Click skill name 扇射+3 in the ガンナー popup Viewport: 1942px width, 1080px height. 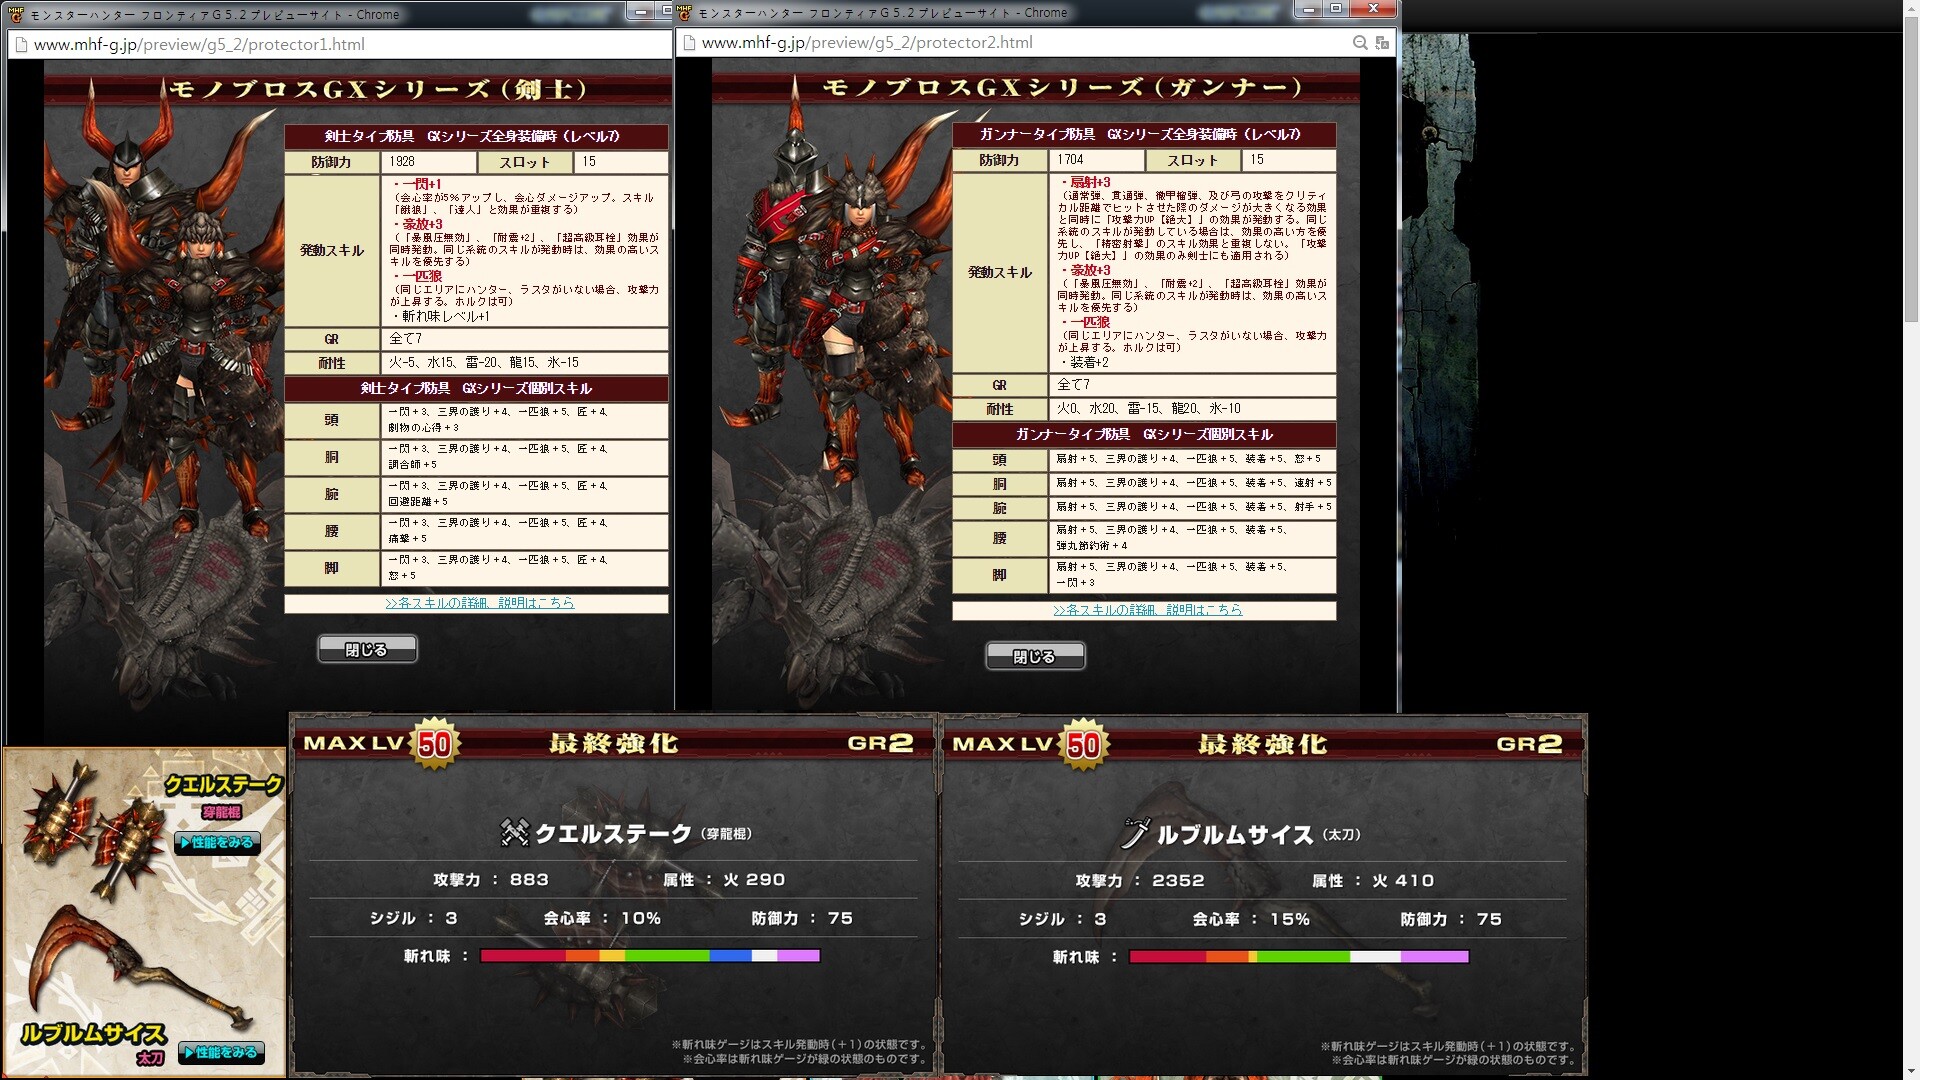coord(1090,182)
